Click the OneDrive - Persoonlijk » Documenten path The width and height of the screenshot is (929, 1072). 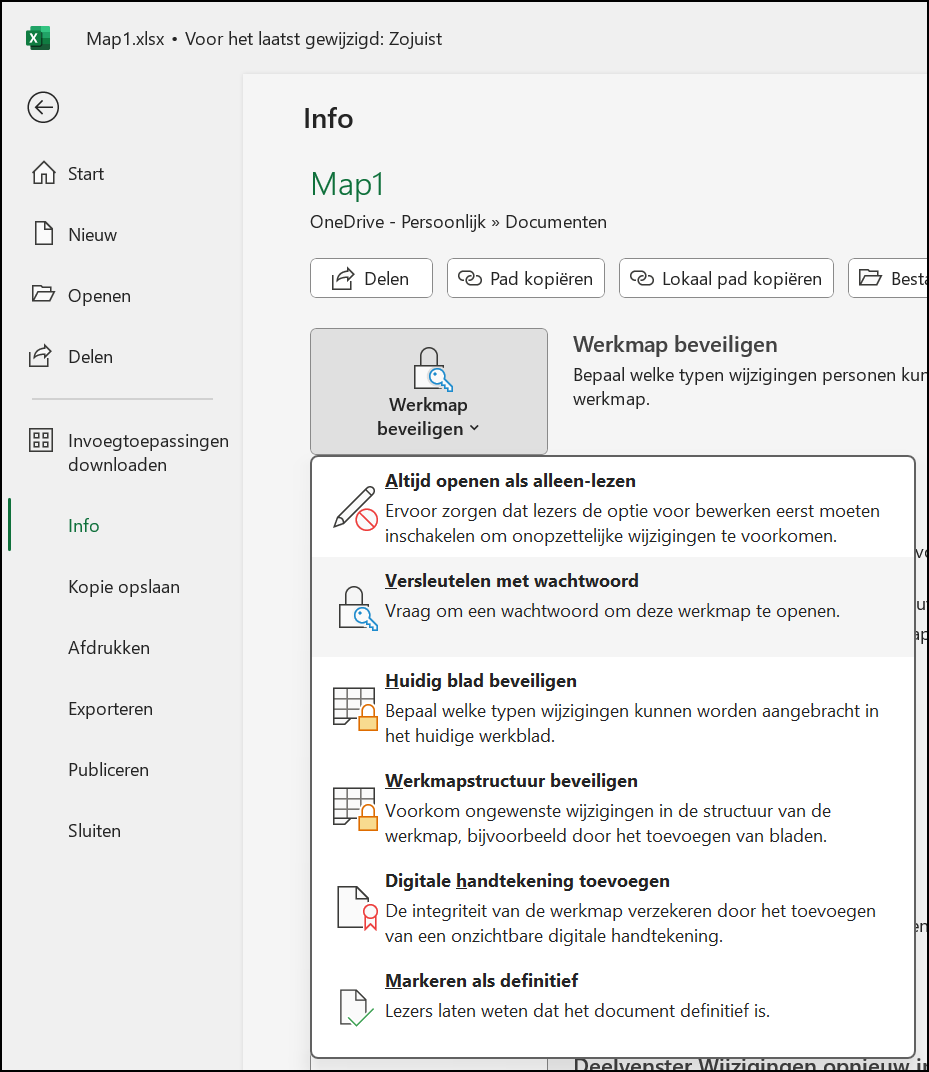click(x=458, y=222)
